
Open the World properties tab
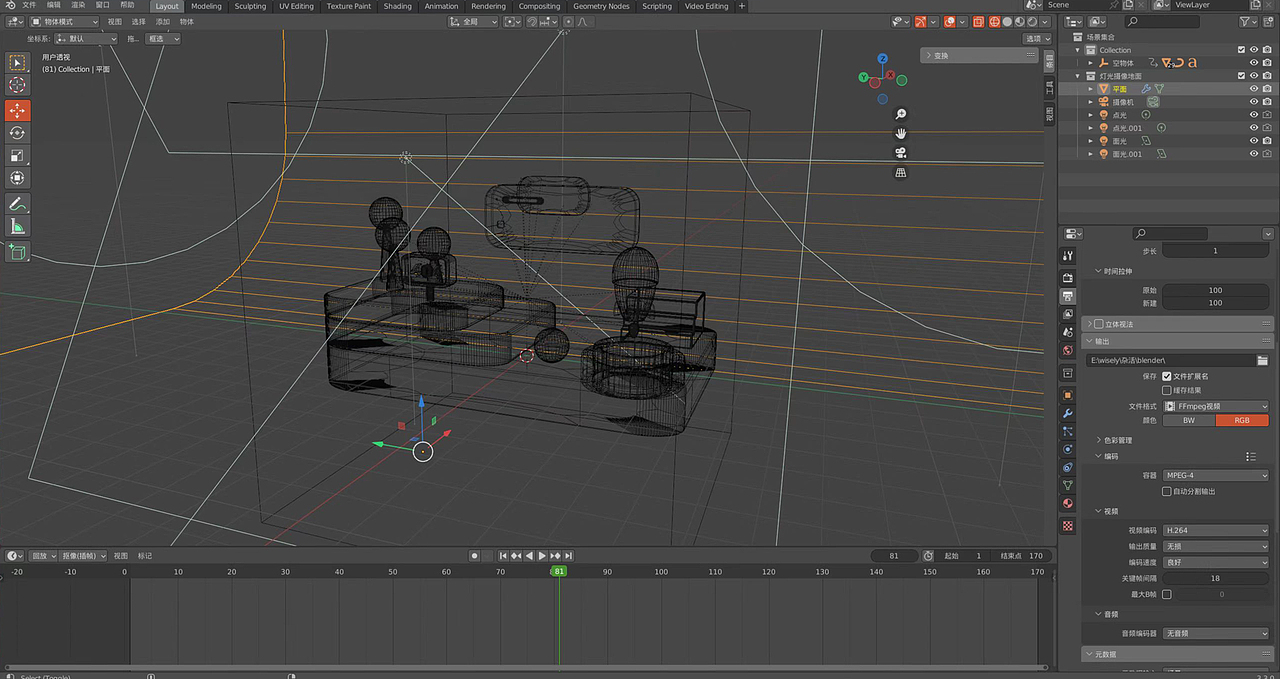coord(1068,350)
